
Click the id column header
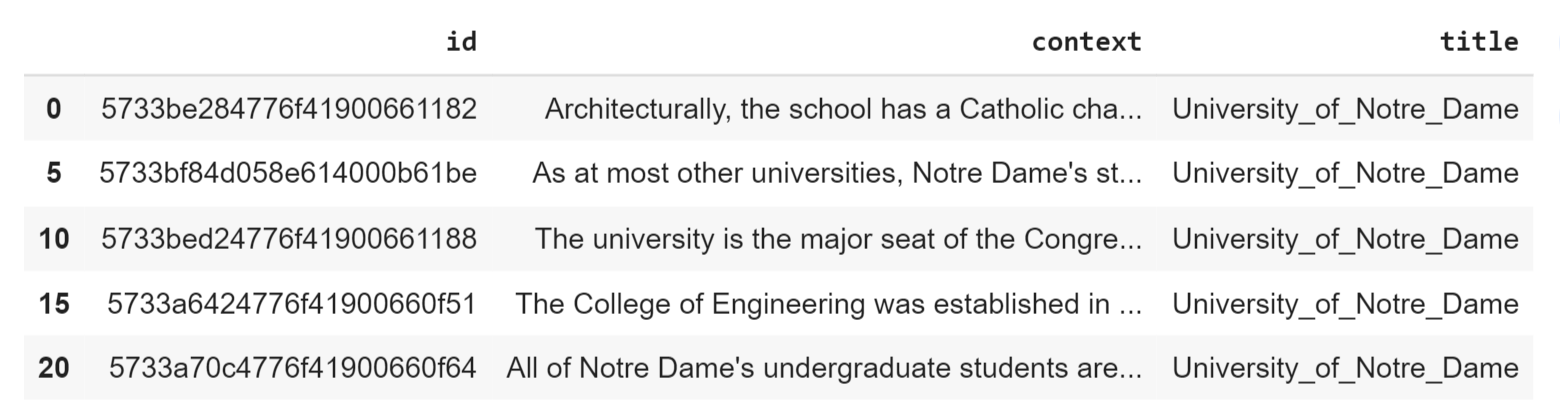pyautogui.click(x=461, y=41)
